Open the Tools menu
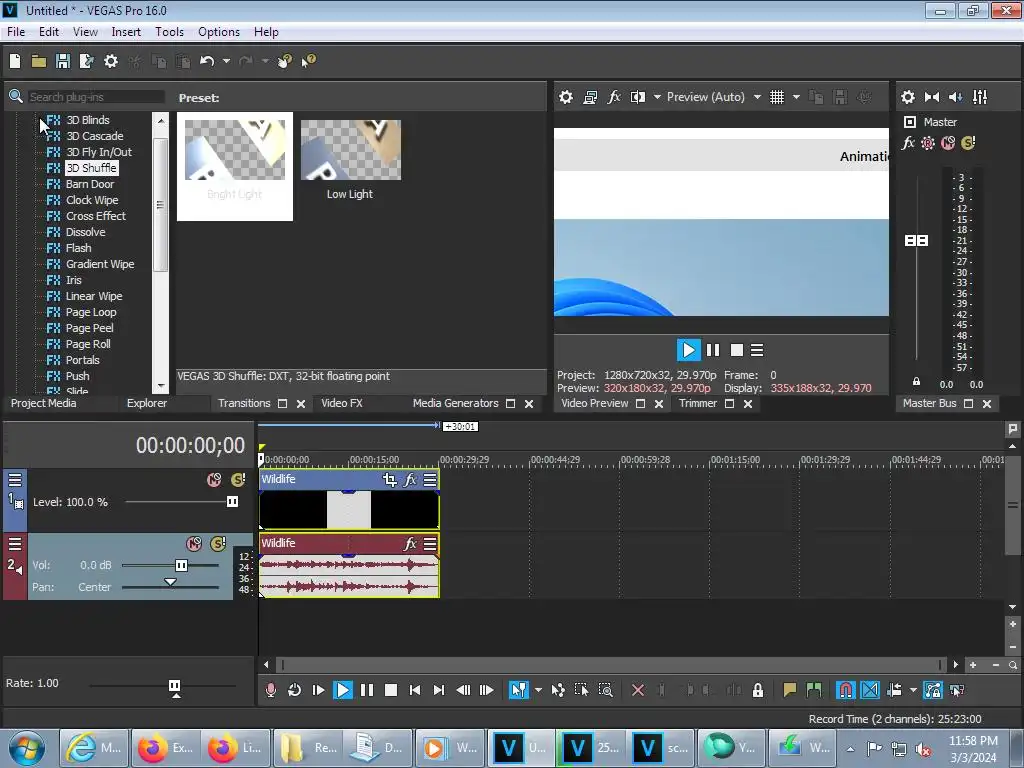The height and width of the screenshot is (768, 1024). (169, 32)
